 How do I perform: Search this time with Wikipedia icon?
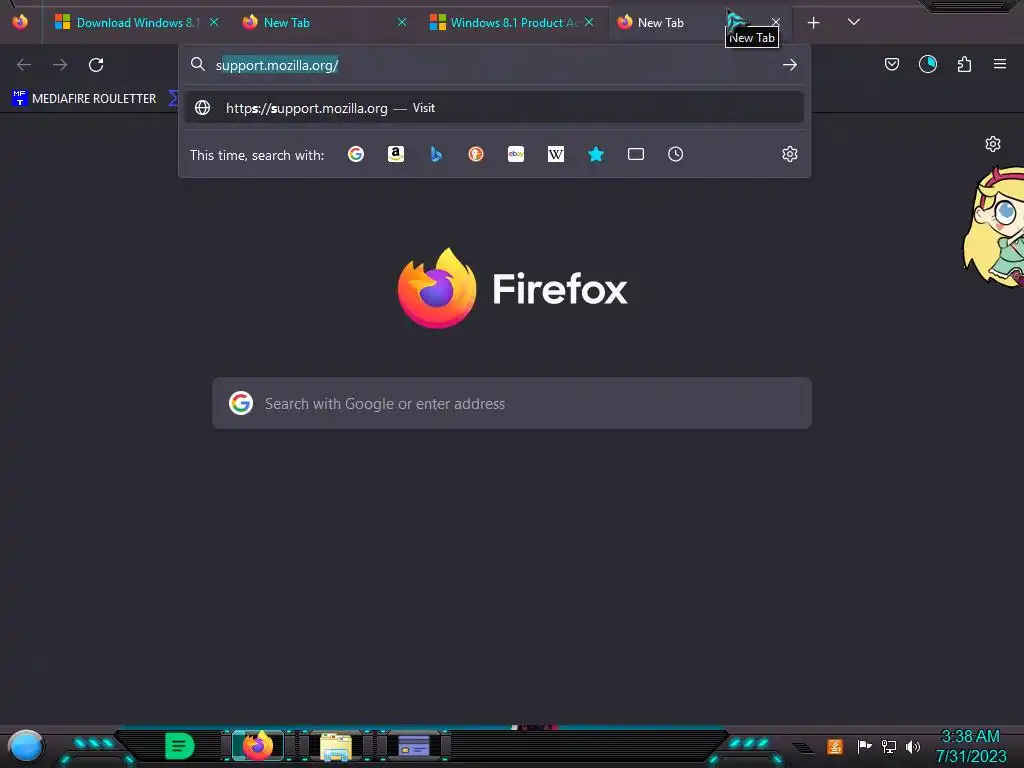coord(556,154)
